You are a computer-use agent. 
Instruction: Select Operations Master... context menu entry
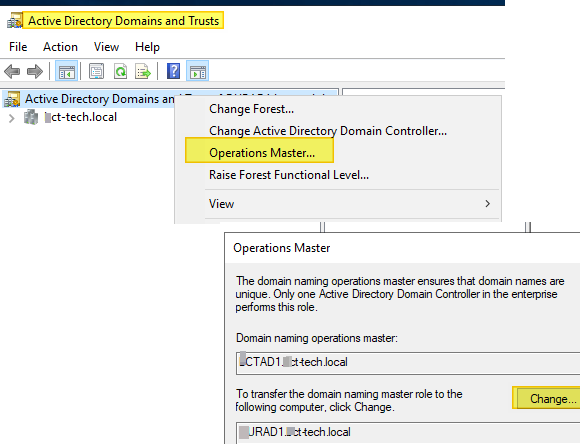coord(262,153)
